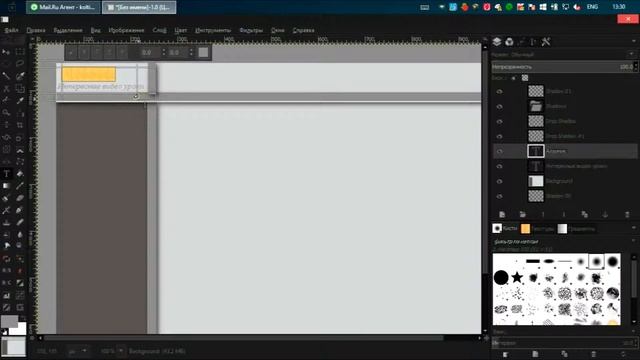Open the Выделение menu

pyautogui.click(x=68, y=30)
